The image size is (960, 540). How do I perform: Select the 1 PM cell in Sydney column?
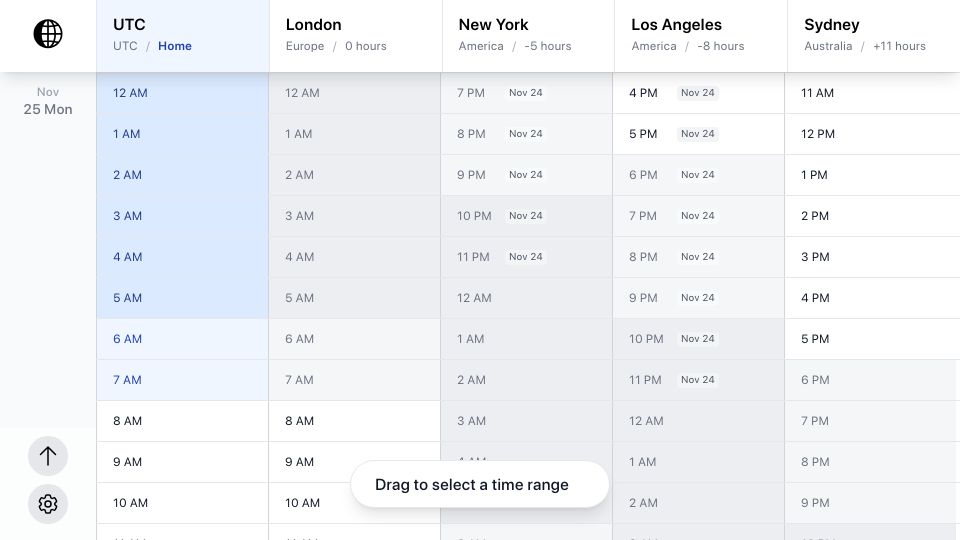(872, 175)
